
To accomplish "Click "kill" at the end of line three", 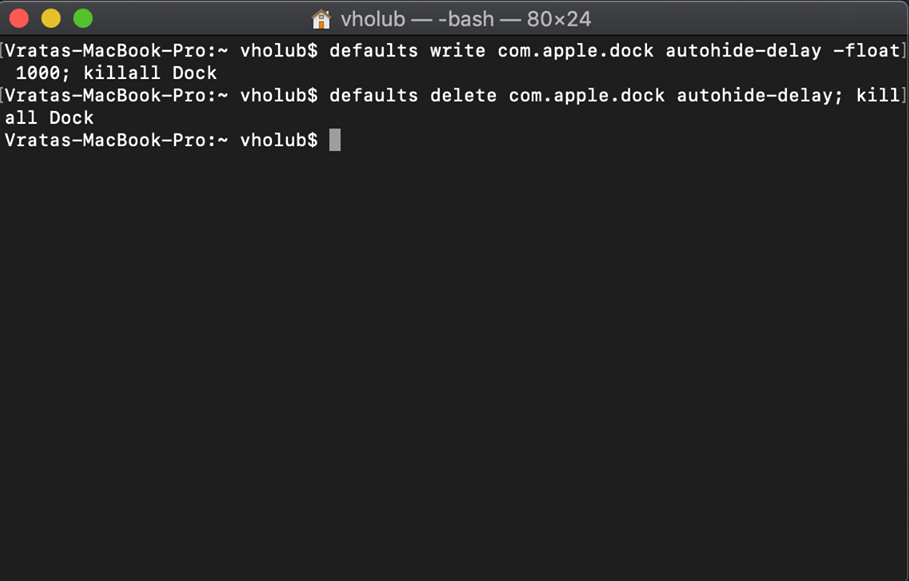I will (878, 95).
